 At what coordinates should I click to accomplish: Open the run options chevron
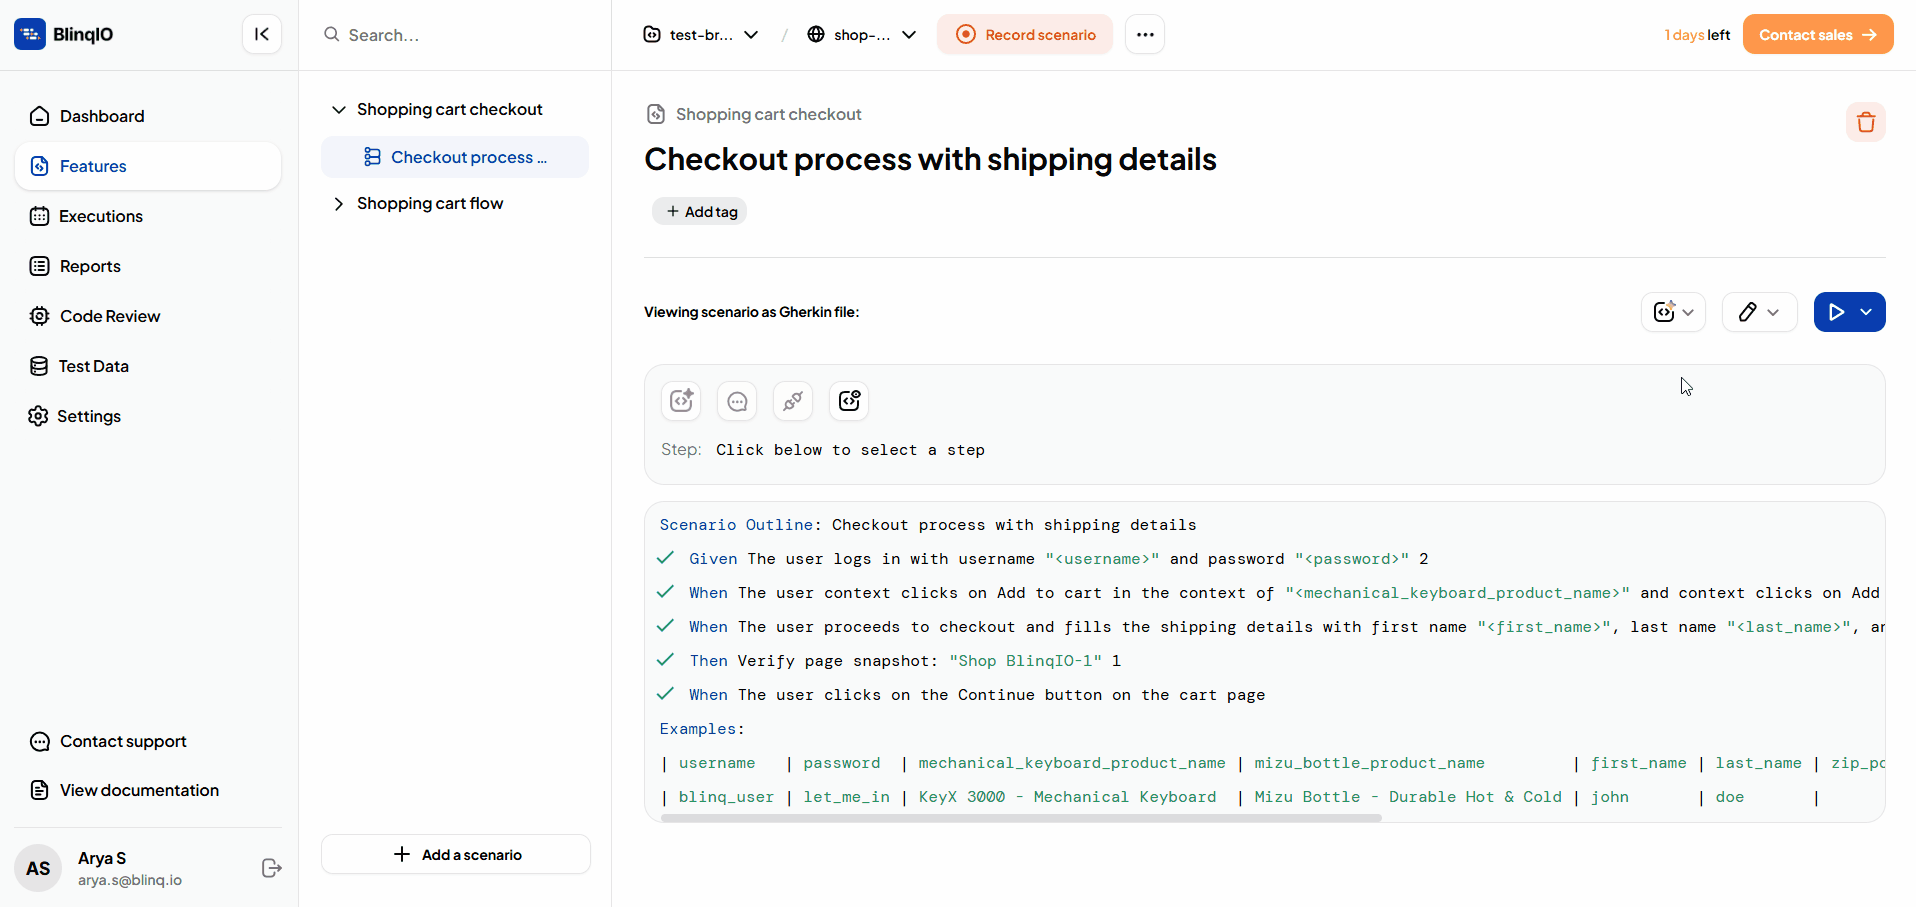1867,312
